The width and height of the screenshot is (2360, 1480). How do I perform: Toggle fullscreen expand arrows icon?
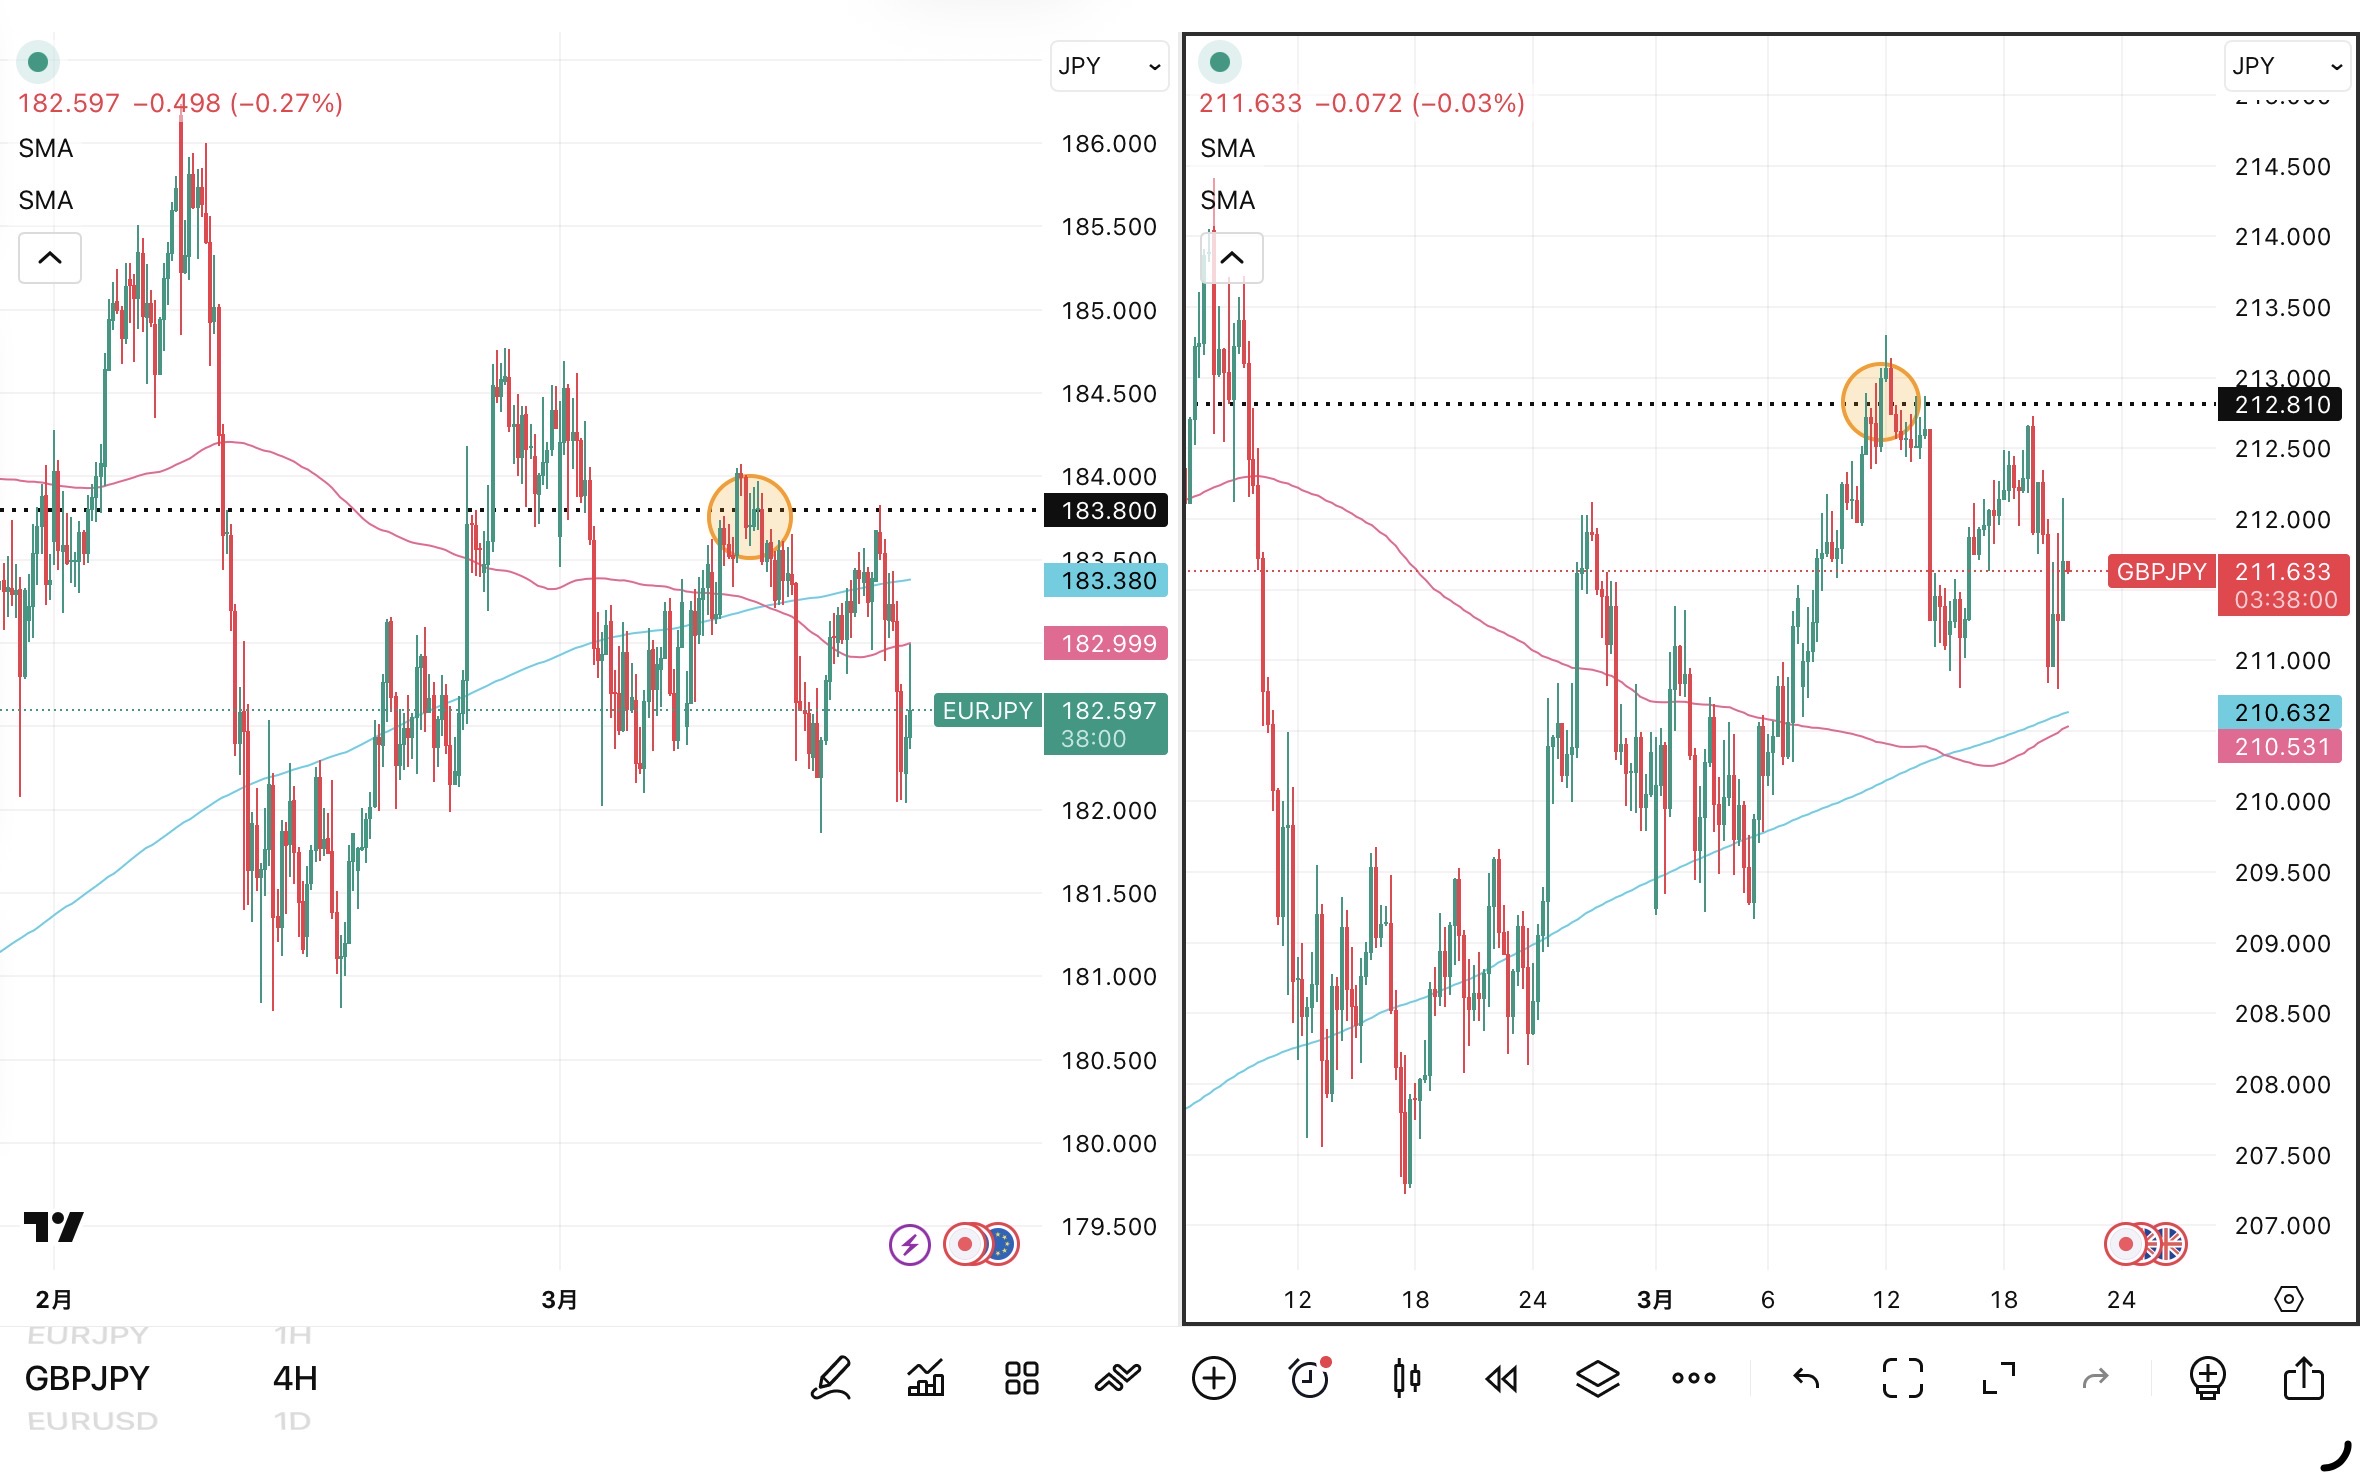1999,1379
